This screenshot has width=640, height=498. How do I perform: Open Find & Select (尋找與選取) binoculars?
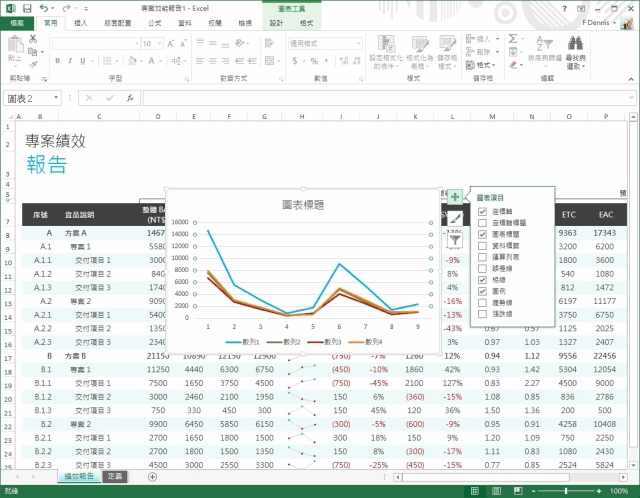576,43
